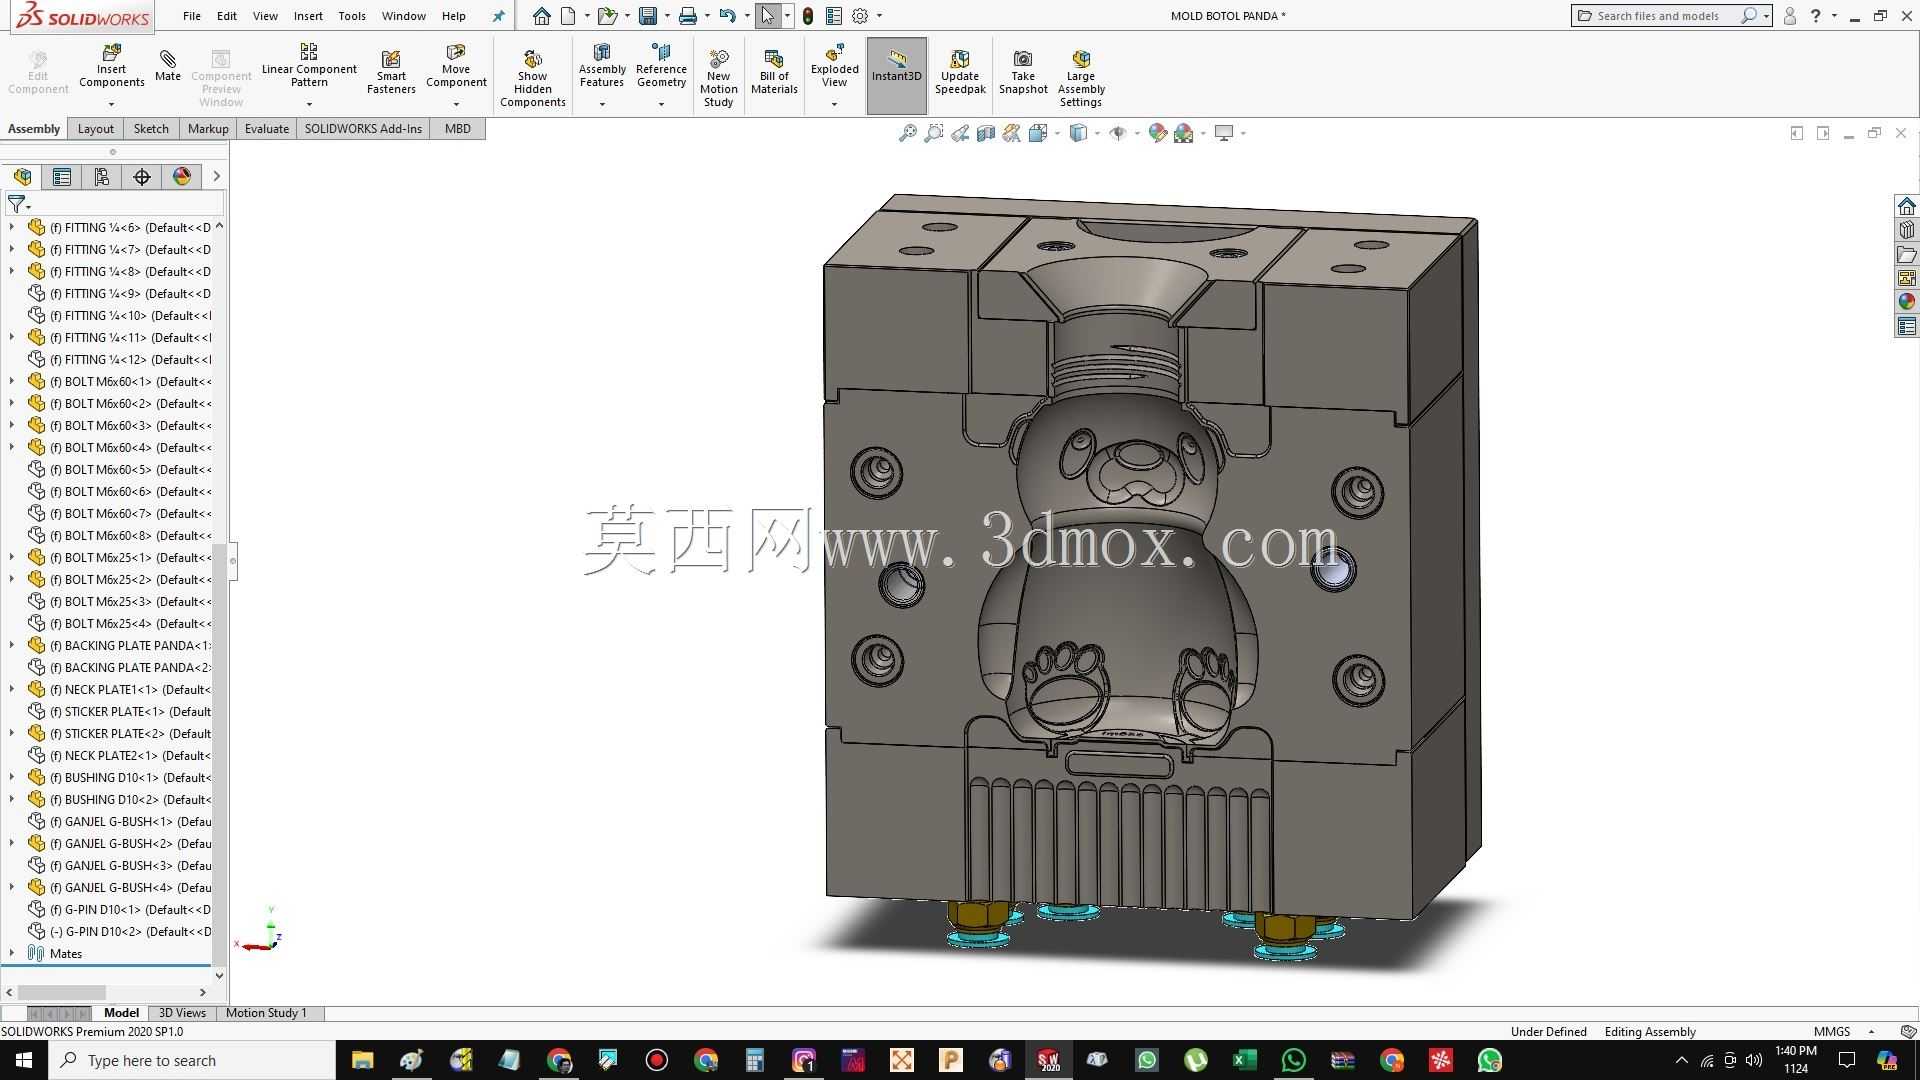
Task: Open the Appearances color wheel in task pane
Action: tap(1907, 301)
